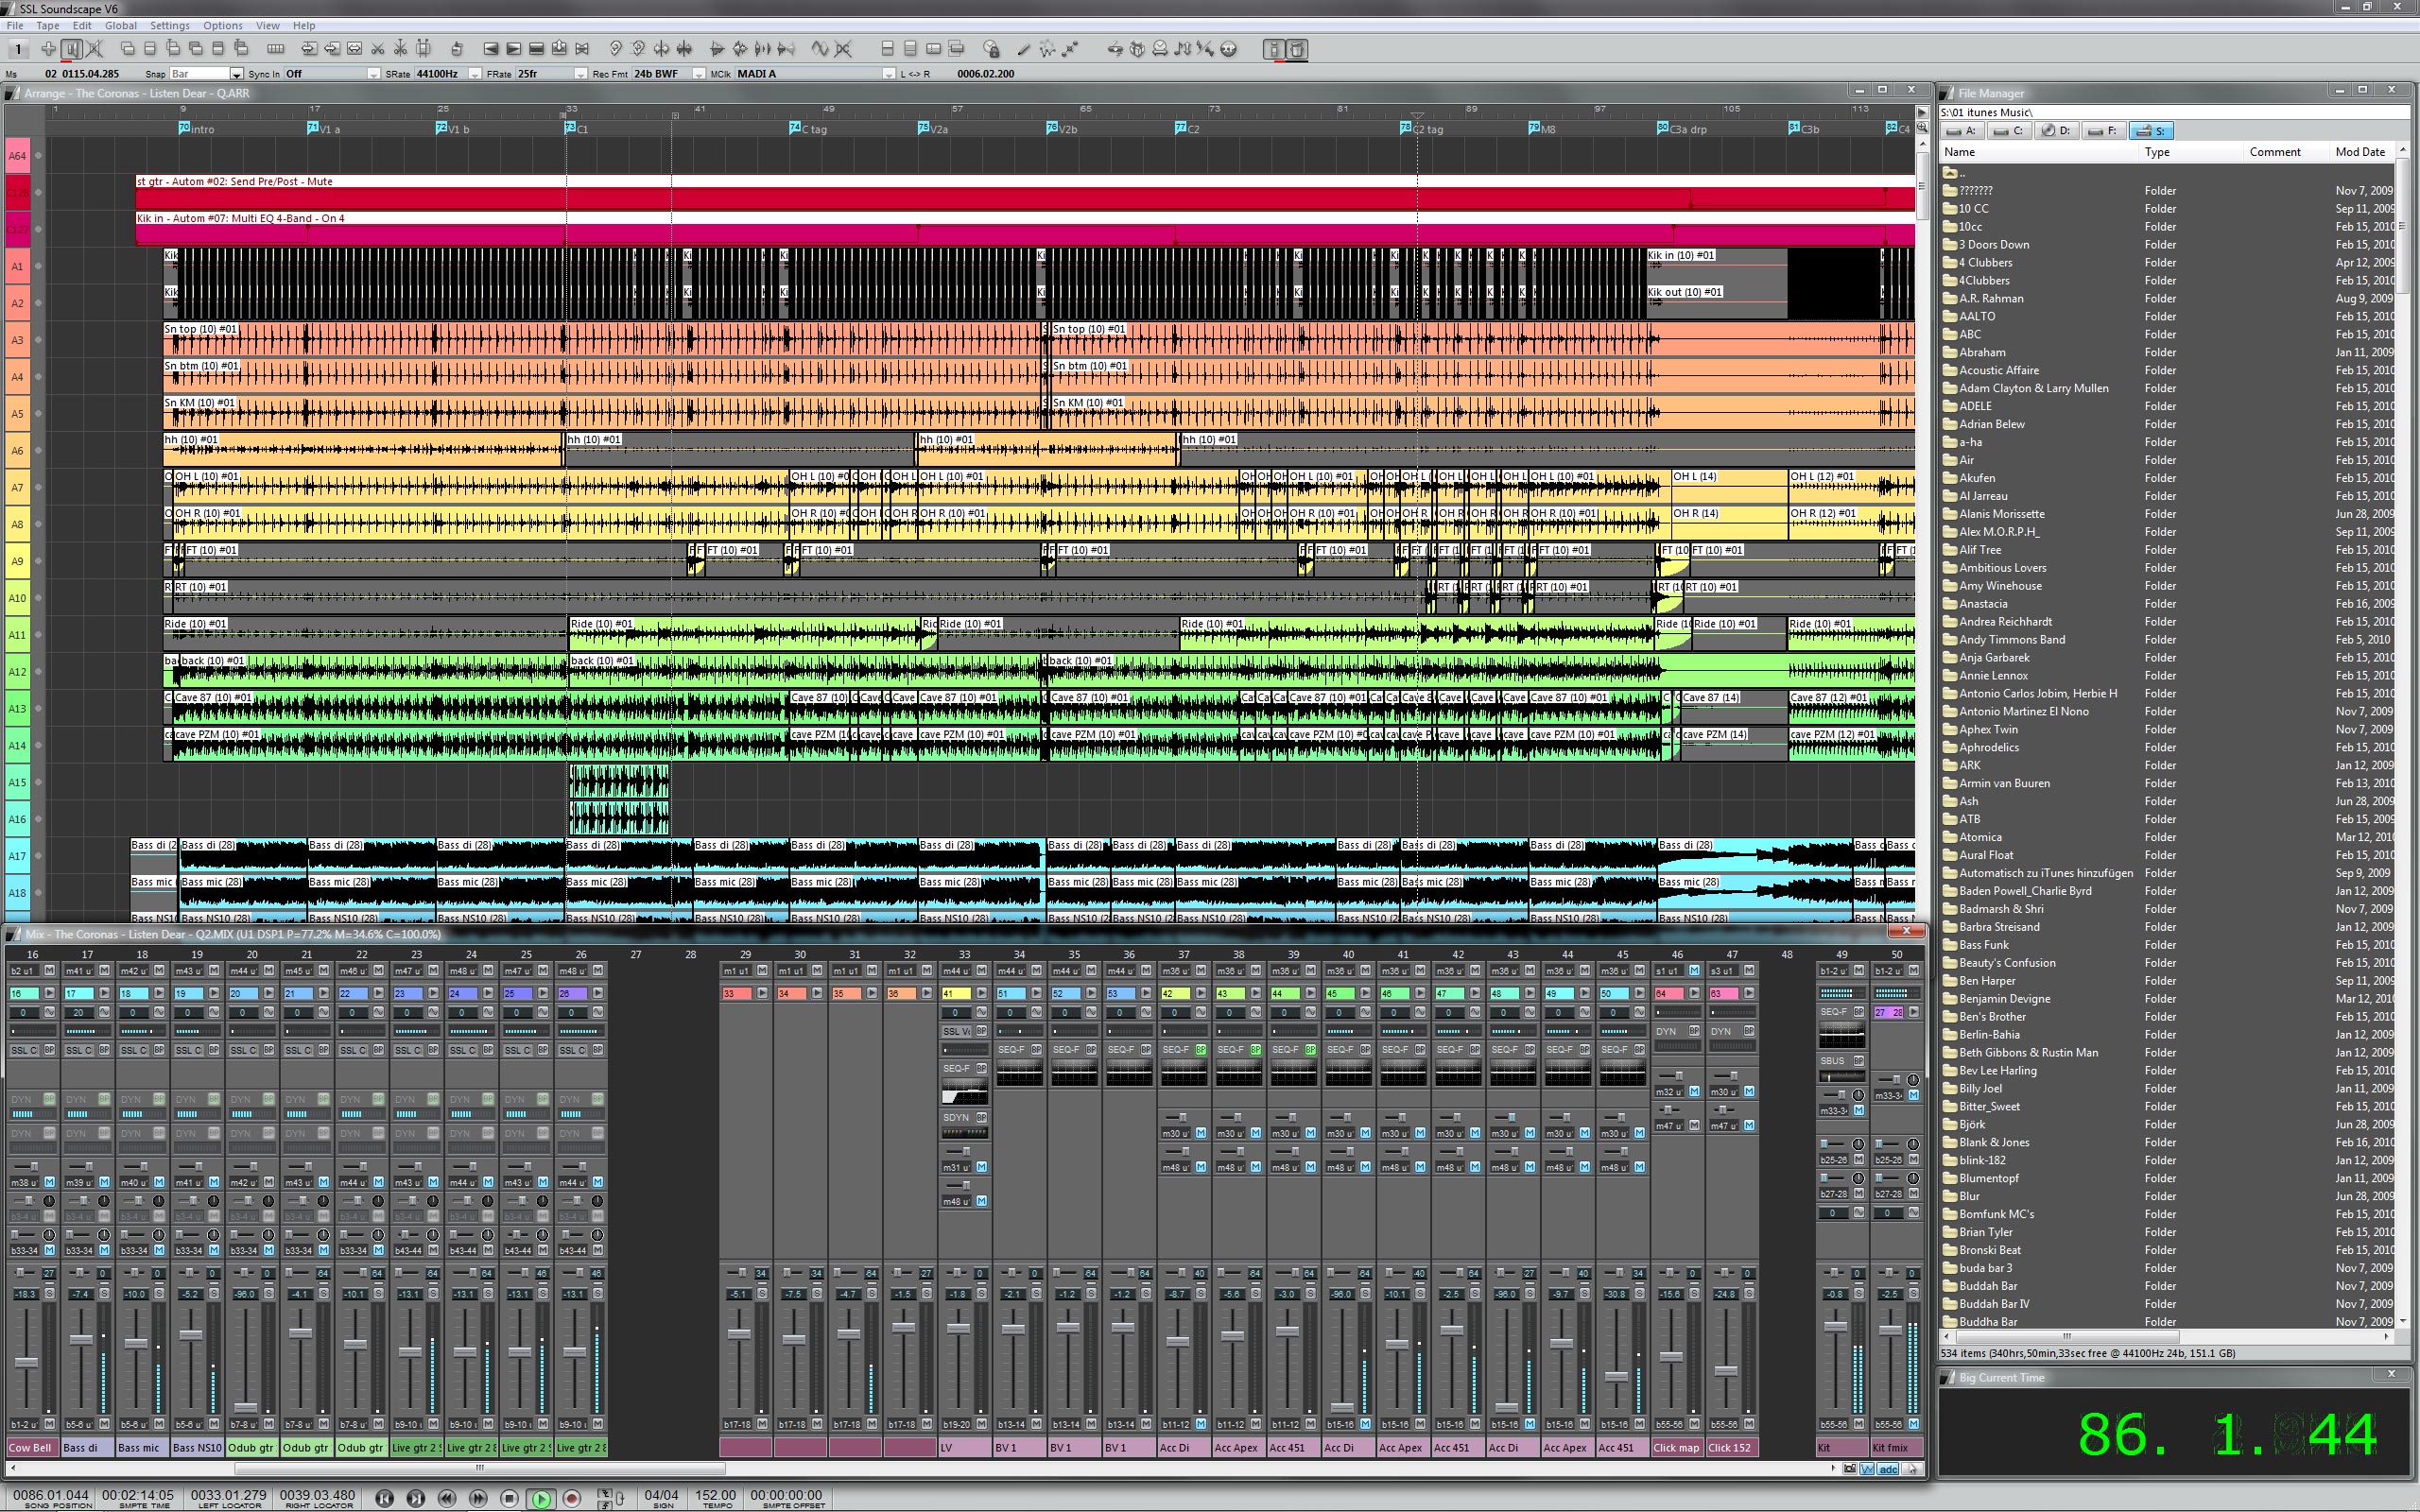Stop the transport with the Stop button
Screen dimensions: 2420x1512
(510, 1498)
